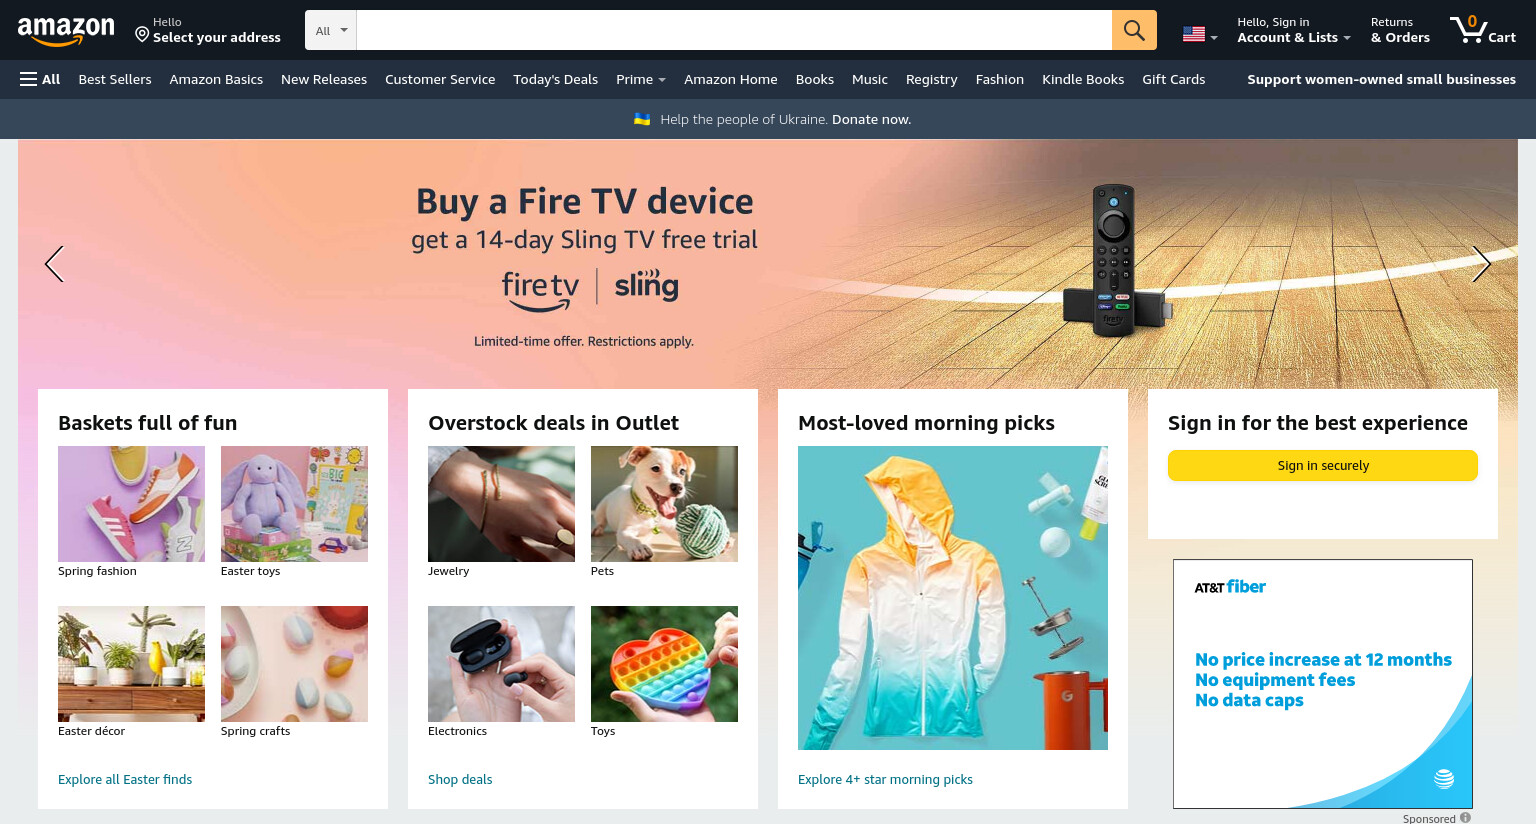Open Best Sellers navigation item

pos(115,79)
